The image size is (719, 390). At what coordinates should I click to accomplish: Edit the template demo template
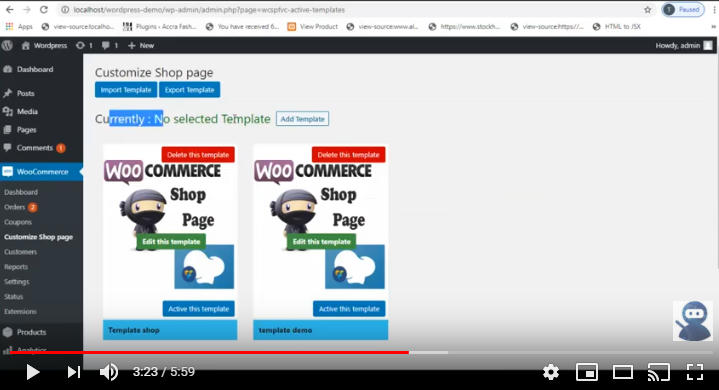click(321, 242)
